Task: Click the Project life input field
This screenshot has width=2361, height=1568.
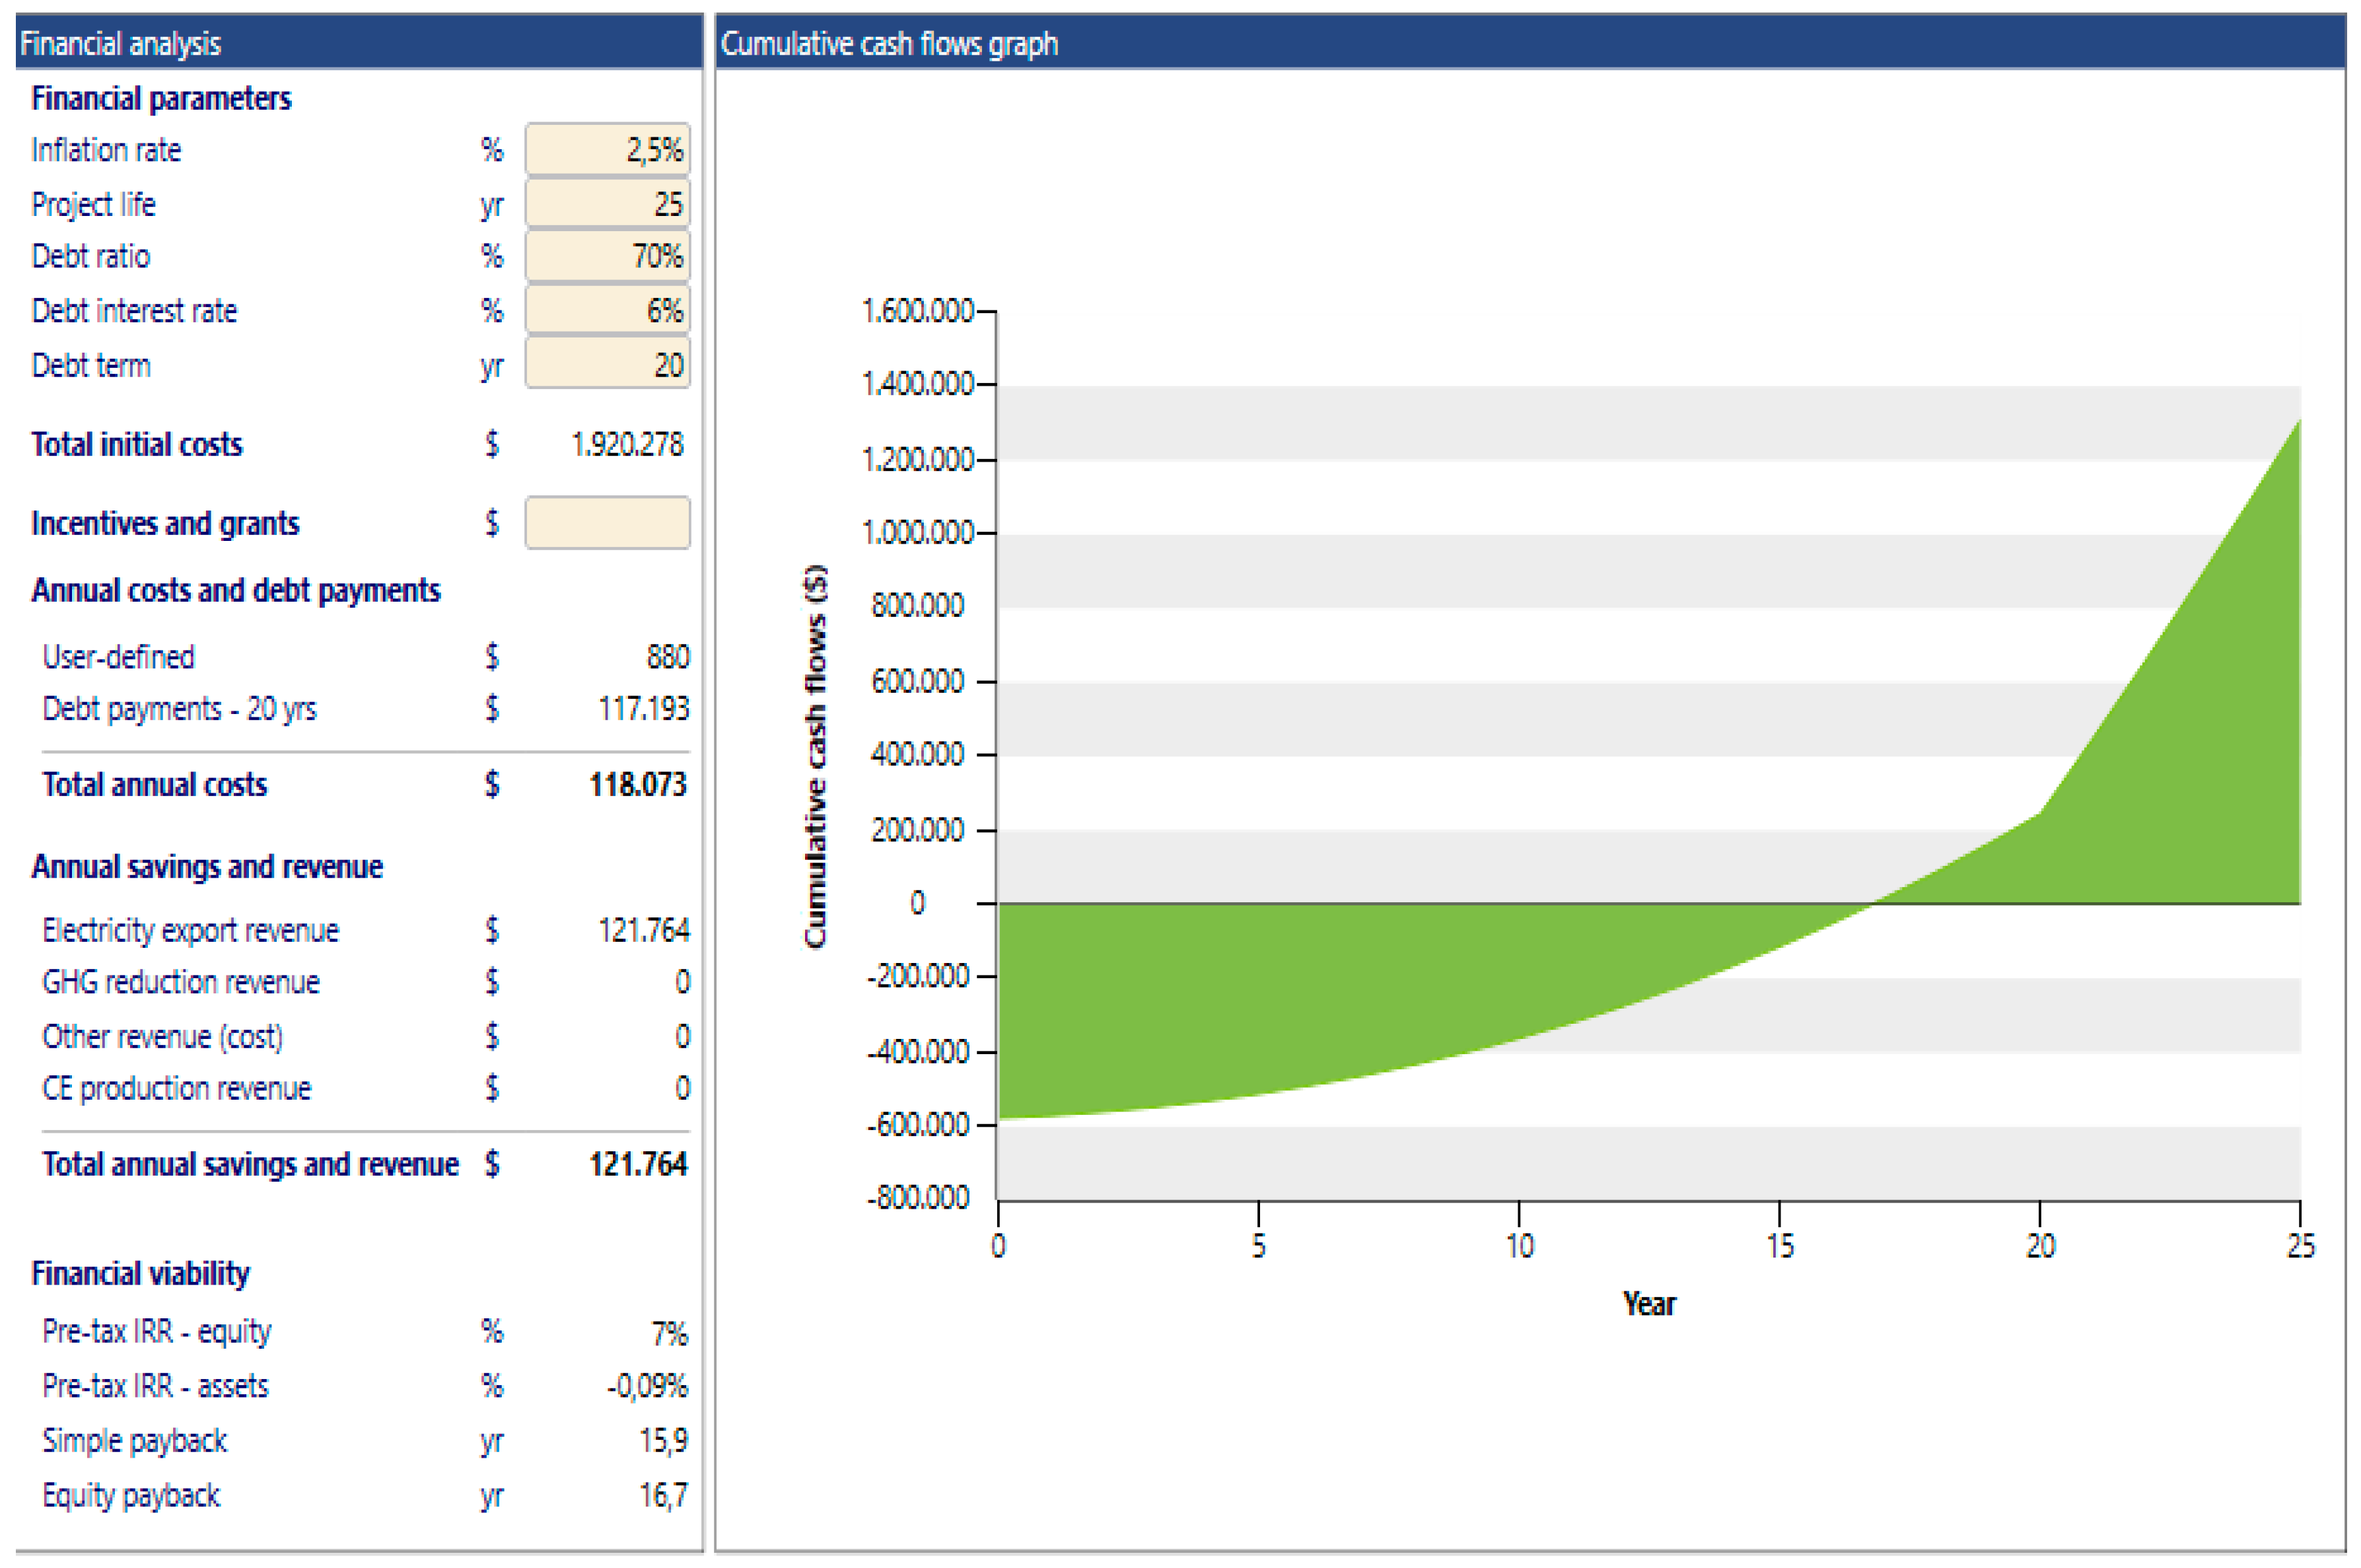Action: coord(607,204)
